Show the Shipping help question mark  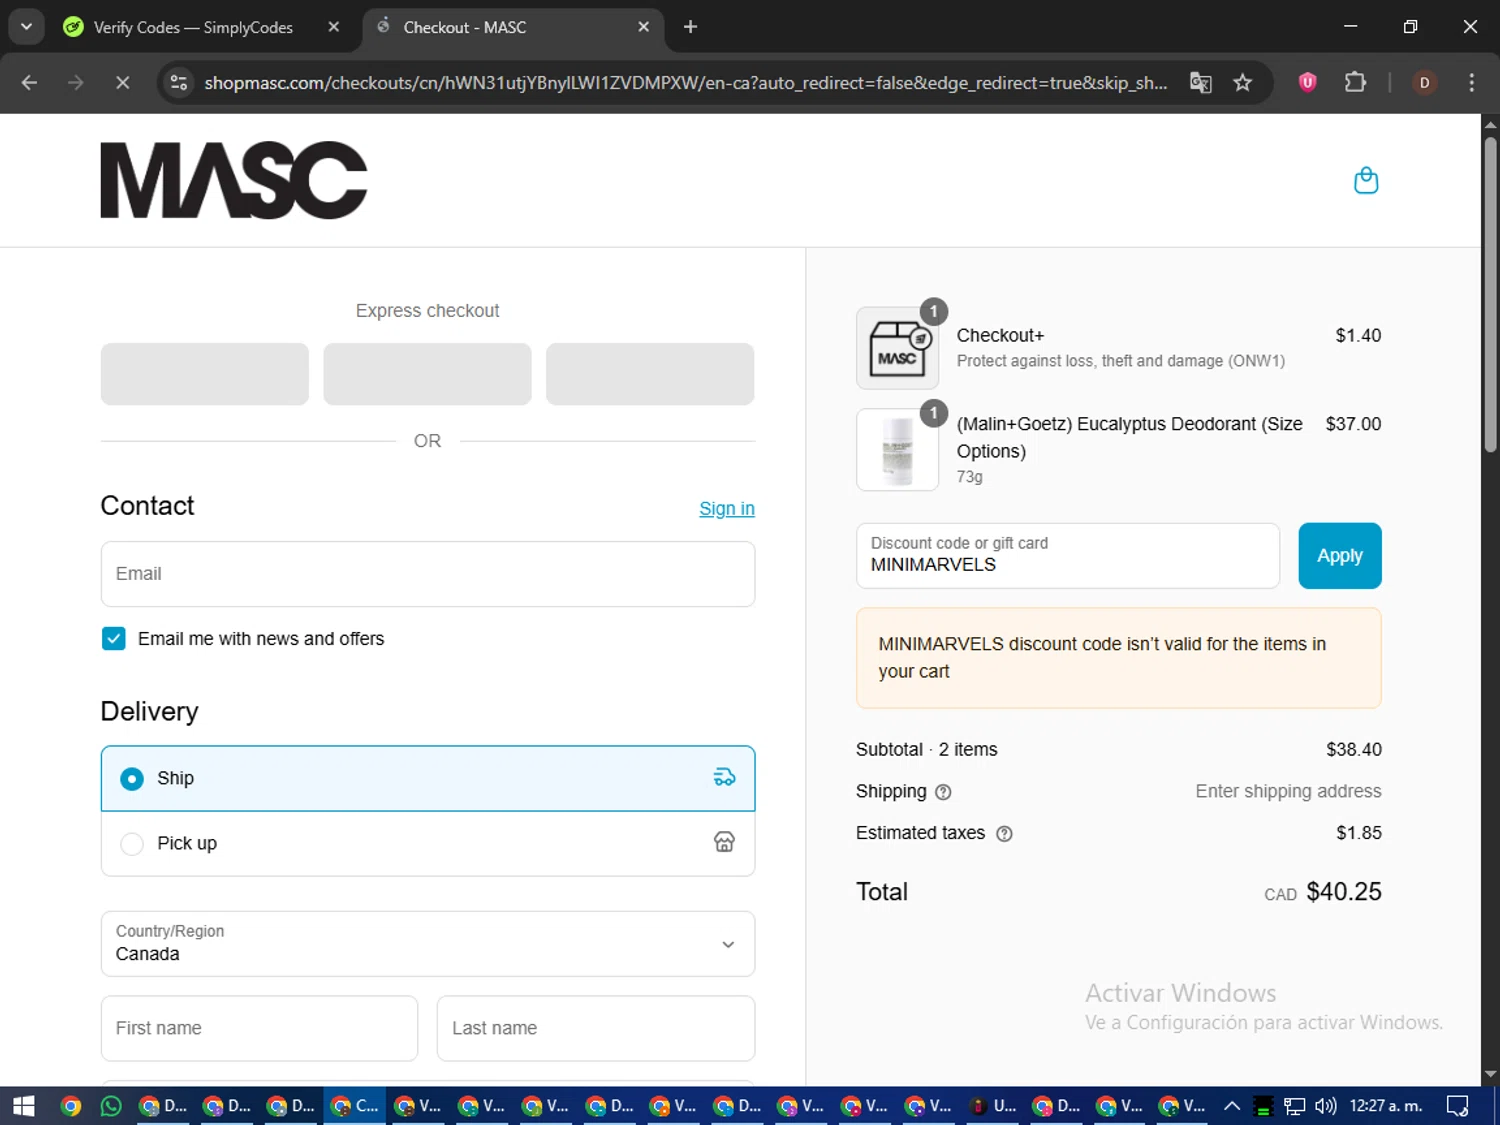tap(943, 792)
